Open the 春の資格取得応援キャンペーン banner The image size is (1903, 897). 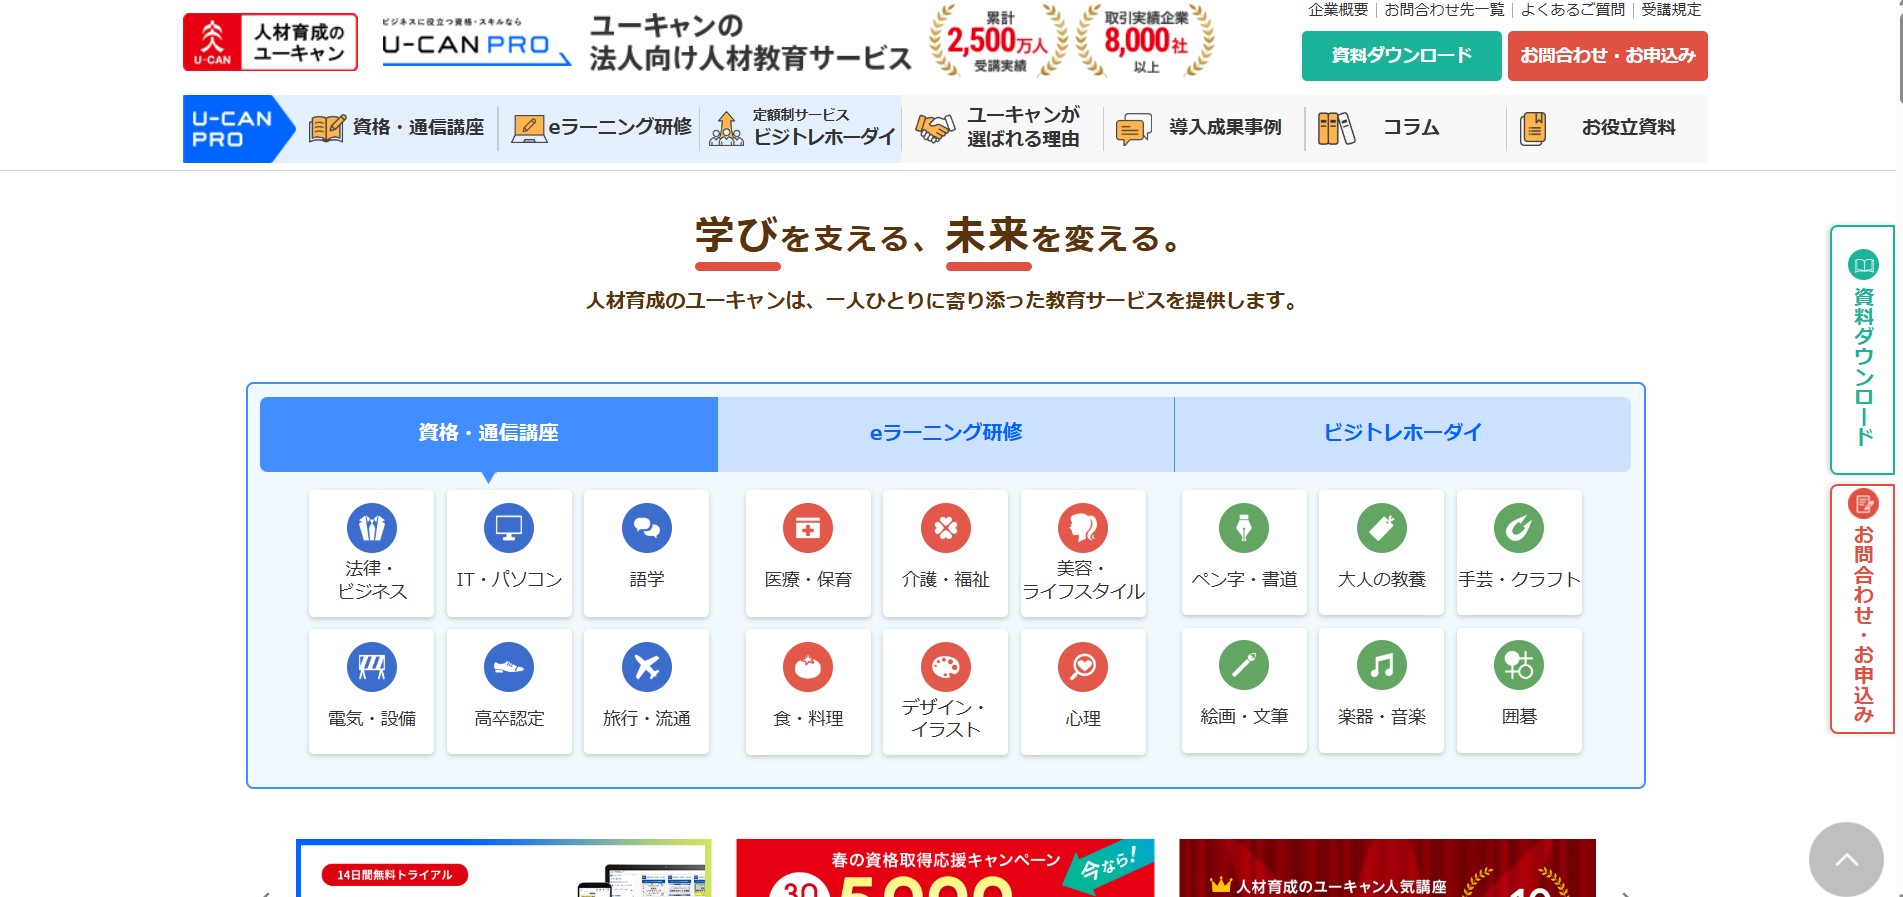(x=945, y=868)
